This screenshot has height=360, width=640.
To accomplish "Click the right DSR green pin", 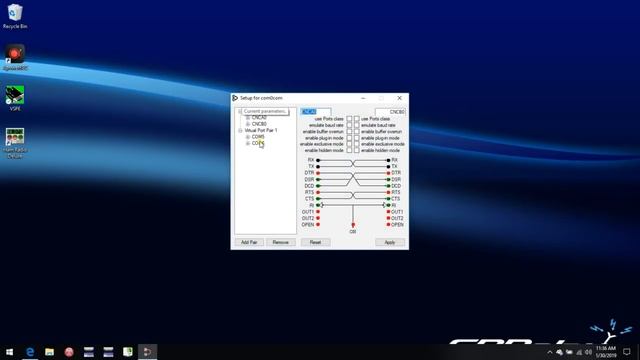I will pyautogui.click(x=389, y=180).
